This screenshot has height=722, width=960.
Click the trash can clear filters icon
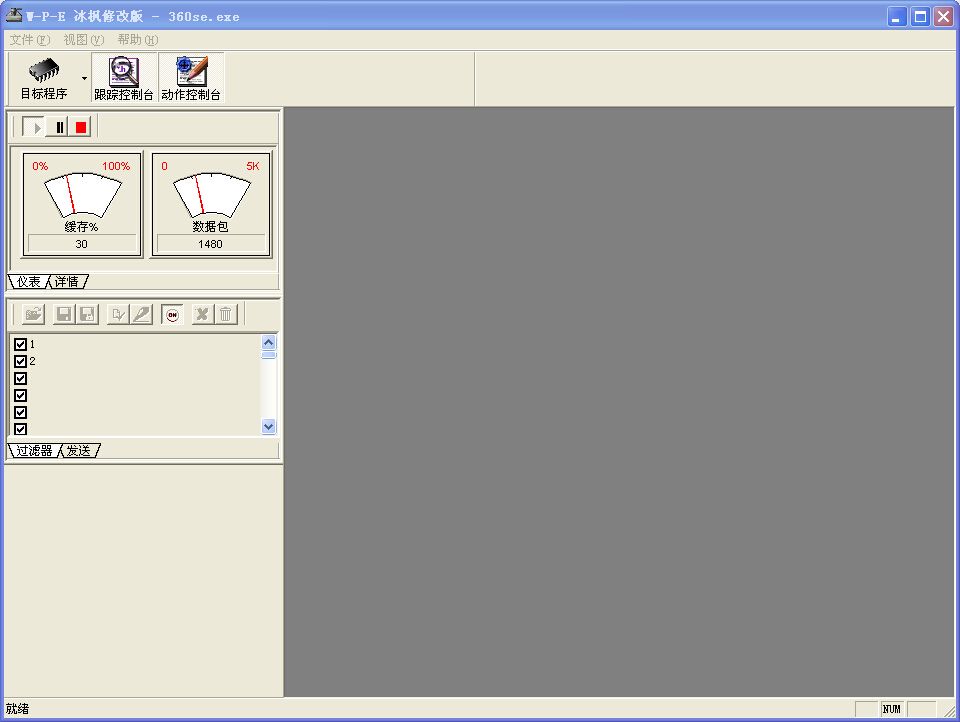tap(225, 314)
